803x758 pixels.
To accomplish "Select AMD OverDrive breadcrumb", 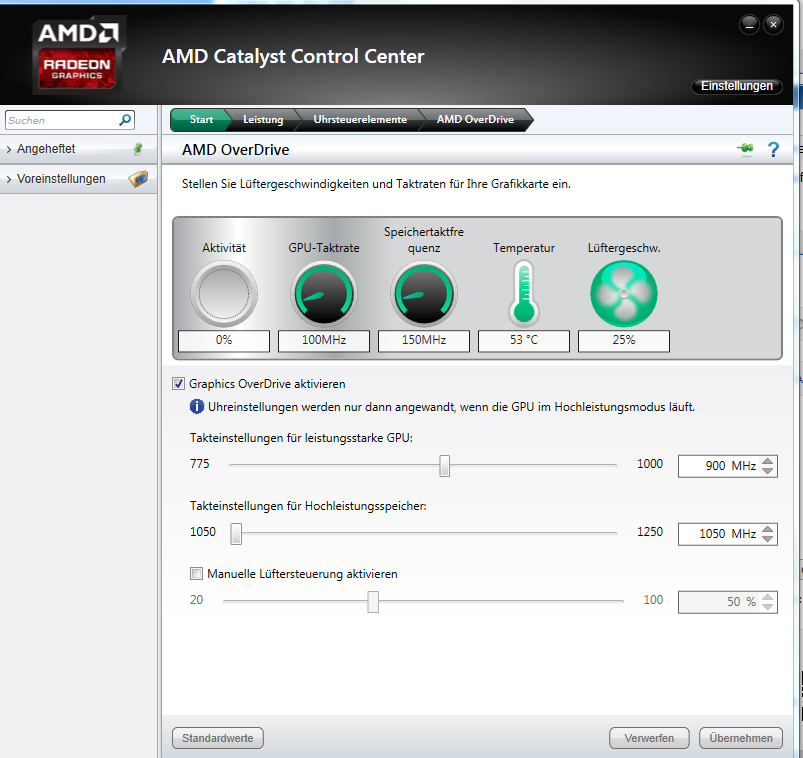I will pos(475,120).
